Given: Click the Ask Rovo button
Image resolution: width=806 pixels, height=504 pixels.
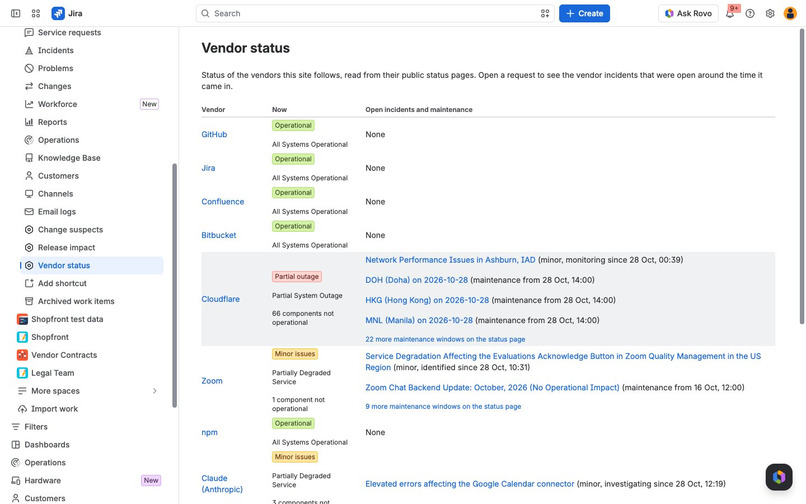Looking at the screenshot, I should click(x=688, y=13).
